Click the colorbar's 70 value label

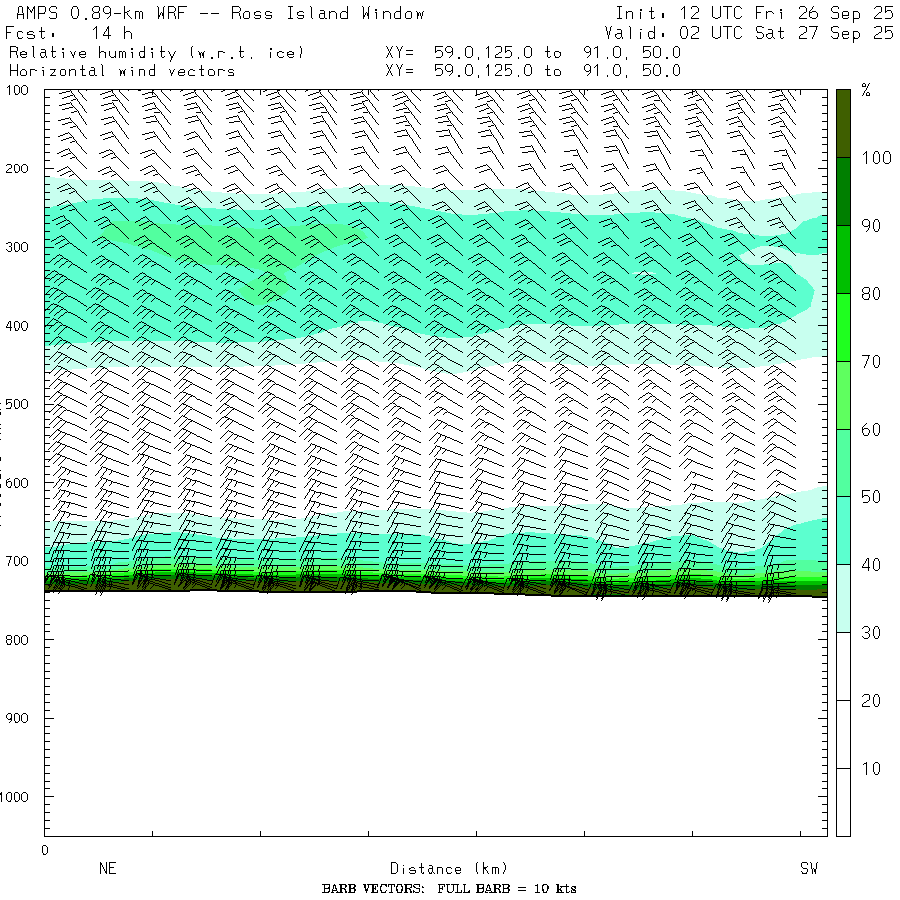click(x=871, y=362)
